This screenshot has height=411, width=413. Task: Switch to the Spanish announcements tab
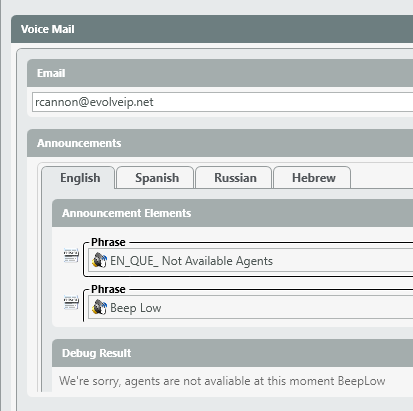pos(157,178)
